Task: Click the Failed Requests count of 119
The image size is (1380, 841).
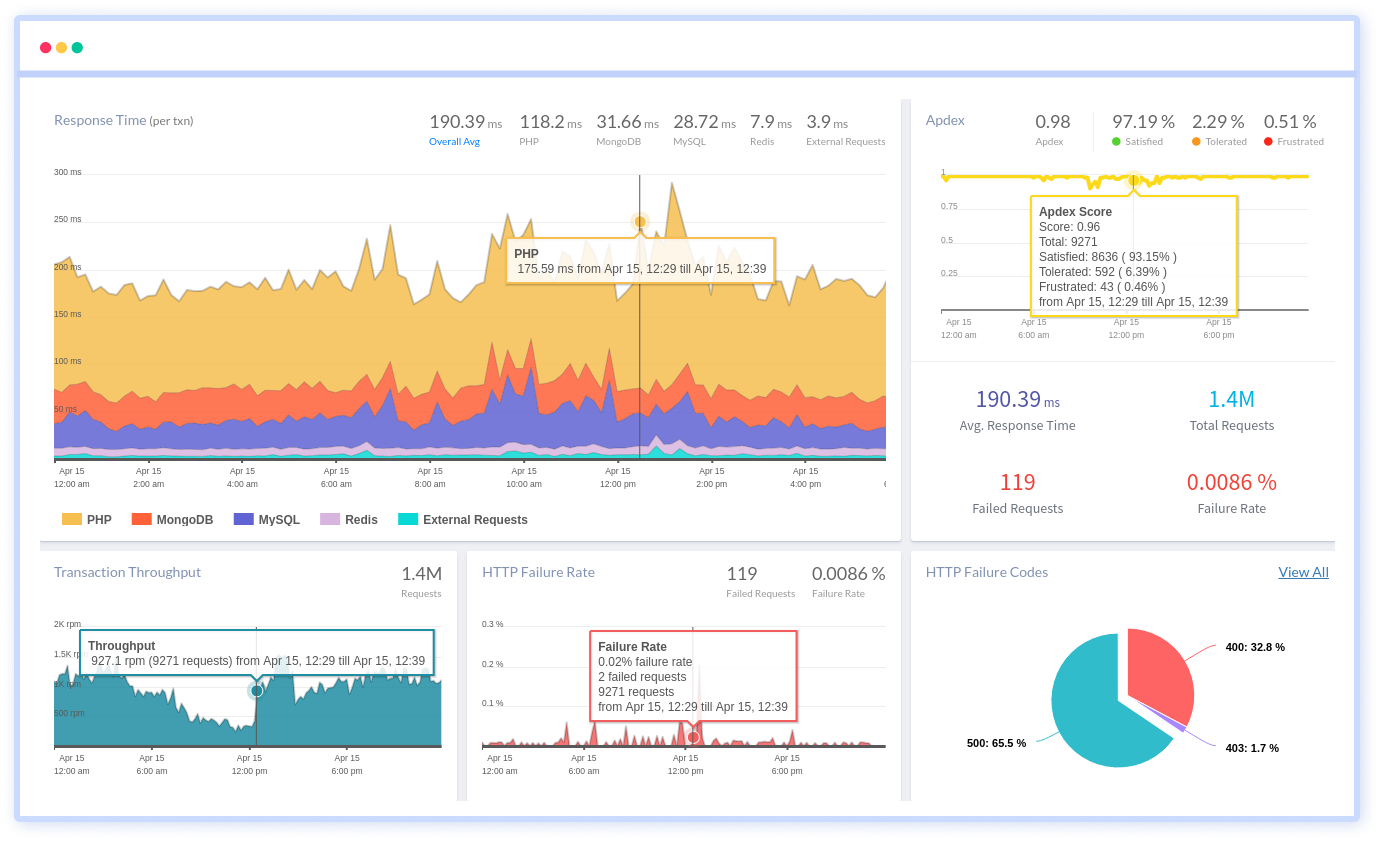Action: point(1017,481)
